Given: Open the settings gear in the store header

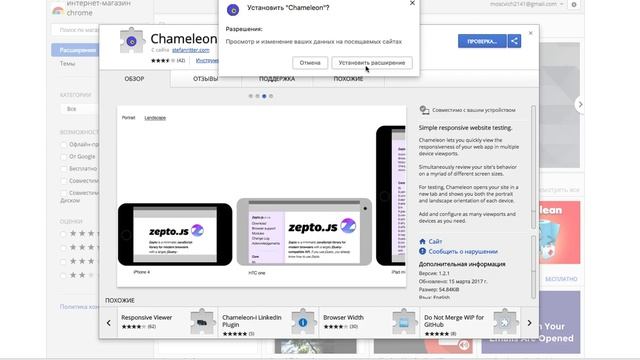Looking at the screenshot, I should tap(574, 4).
